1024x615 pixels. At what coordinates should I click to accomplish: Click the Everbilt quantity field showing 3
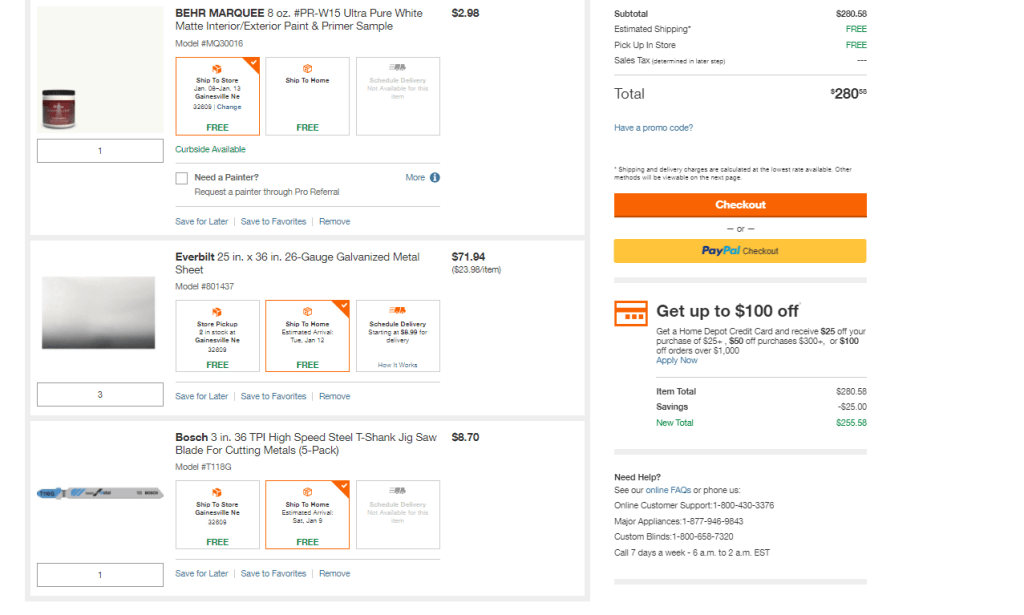tap(100, 395)
